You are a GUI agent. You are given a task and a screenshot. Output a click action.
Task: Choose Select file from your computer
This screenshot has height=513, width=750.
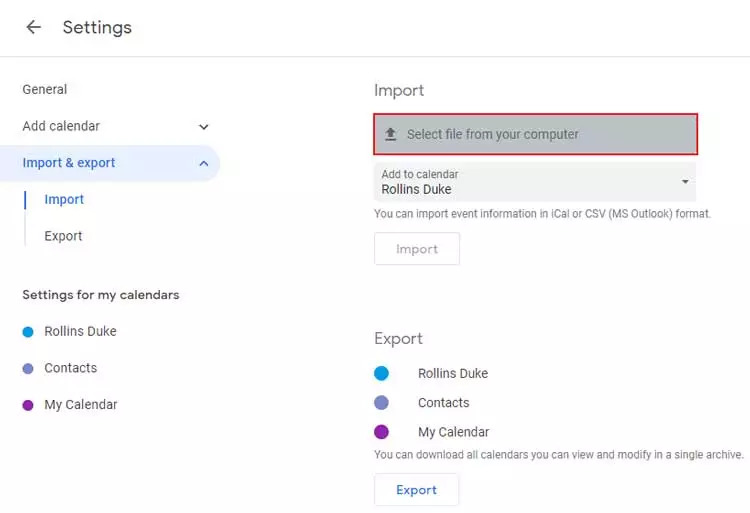535,134
